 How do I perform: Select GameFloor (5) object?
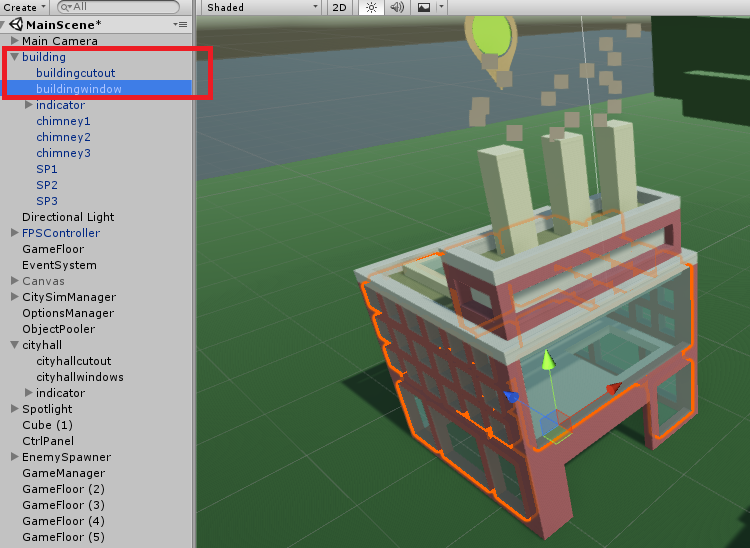tap(63, 537)
